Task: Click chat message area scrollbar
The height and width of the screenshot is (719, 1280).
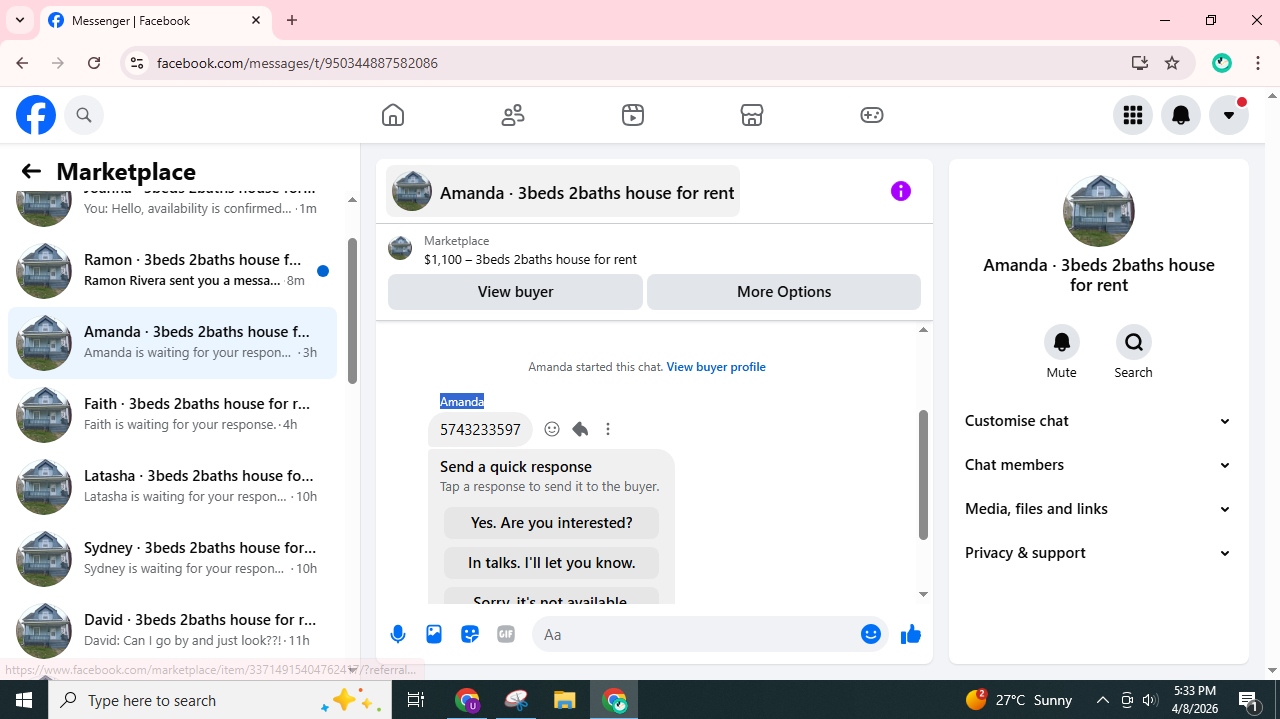Action: (923, 474)
